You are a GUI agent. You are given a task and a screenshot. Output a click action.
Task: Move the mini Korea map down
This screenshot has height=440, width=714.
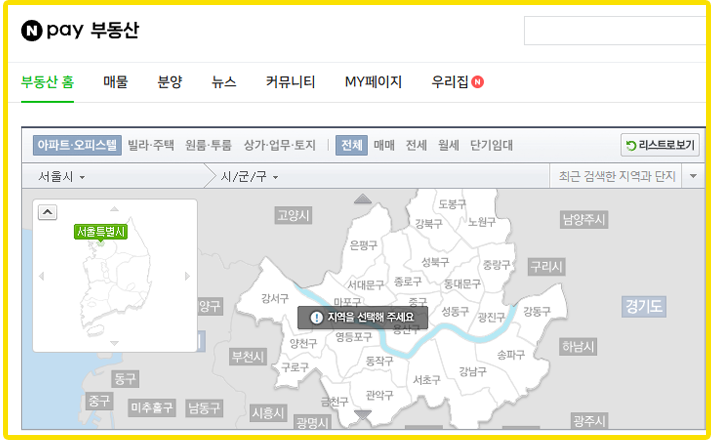pyautogui.click(x=114, y=343)
